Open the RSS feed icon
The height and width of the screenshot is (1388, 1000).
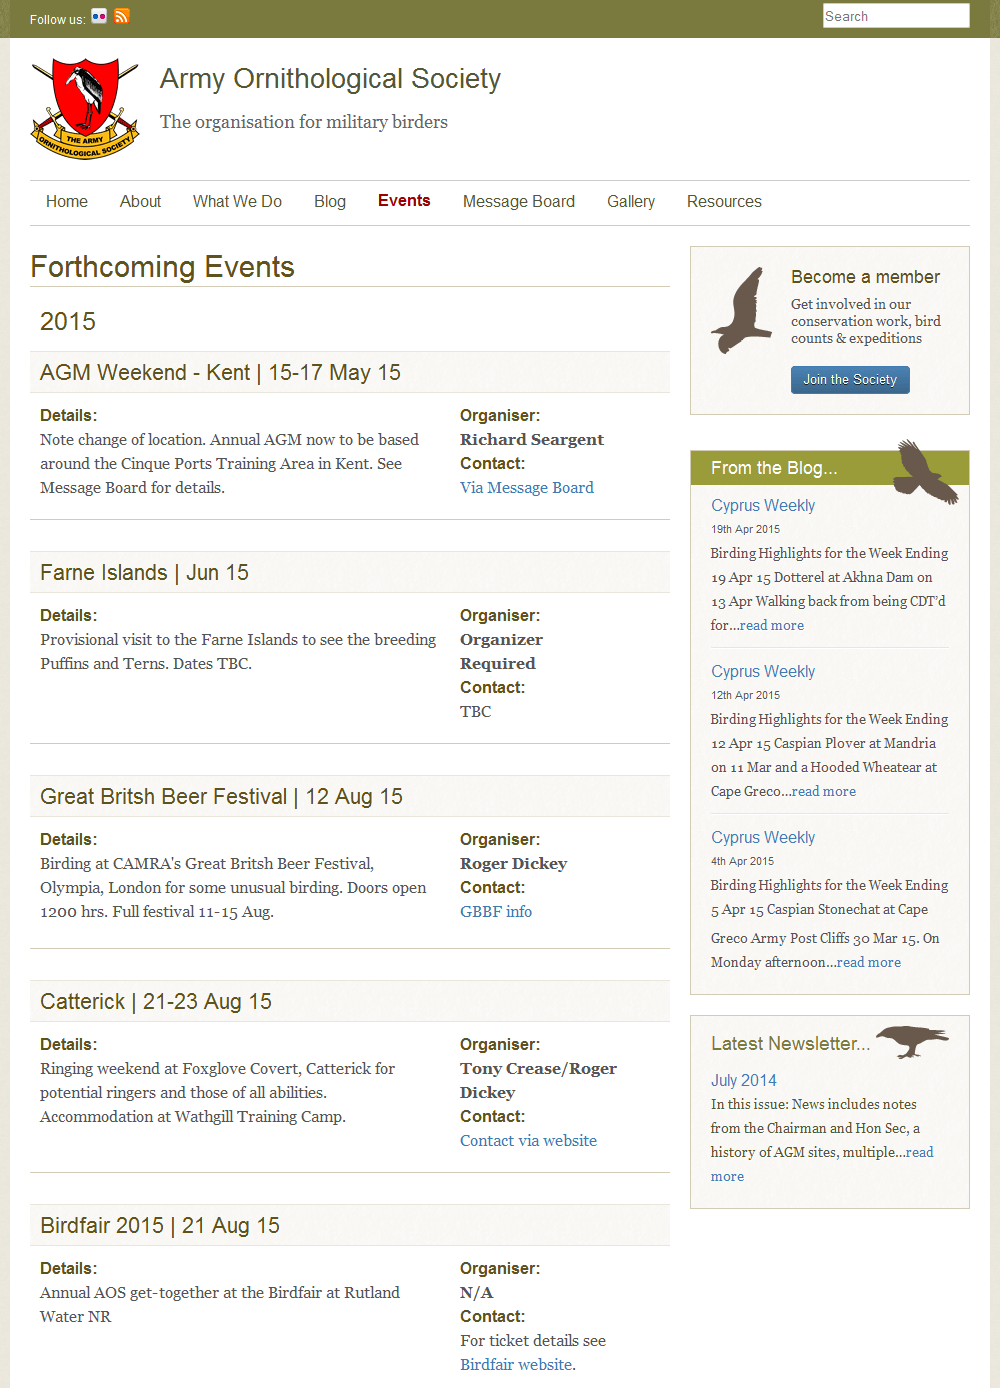click(x=122, y=16)
